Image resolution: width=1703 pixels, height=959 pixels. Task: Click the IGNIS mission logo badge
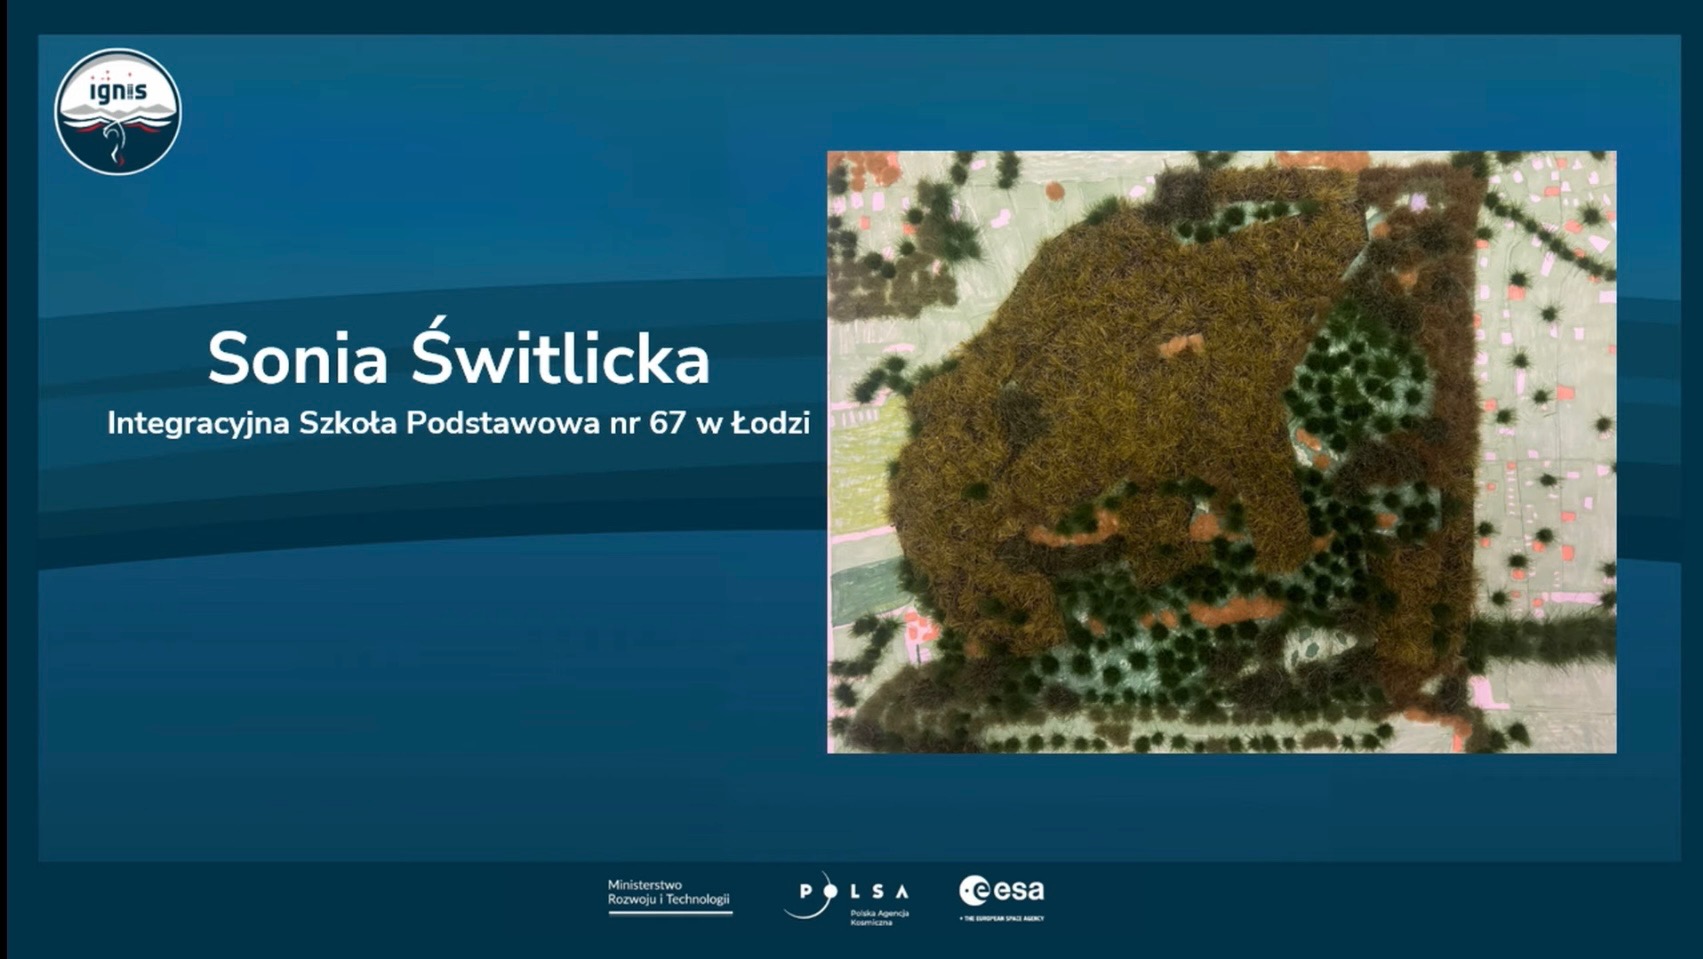118,112
